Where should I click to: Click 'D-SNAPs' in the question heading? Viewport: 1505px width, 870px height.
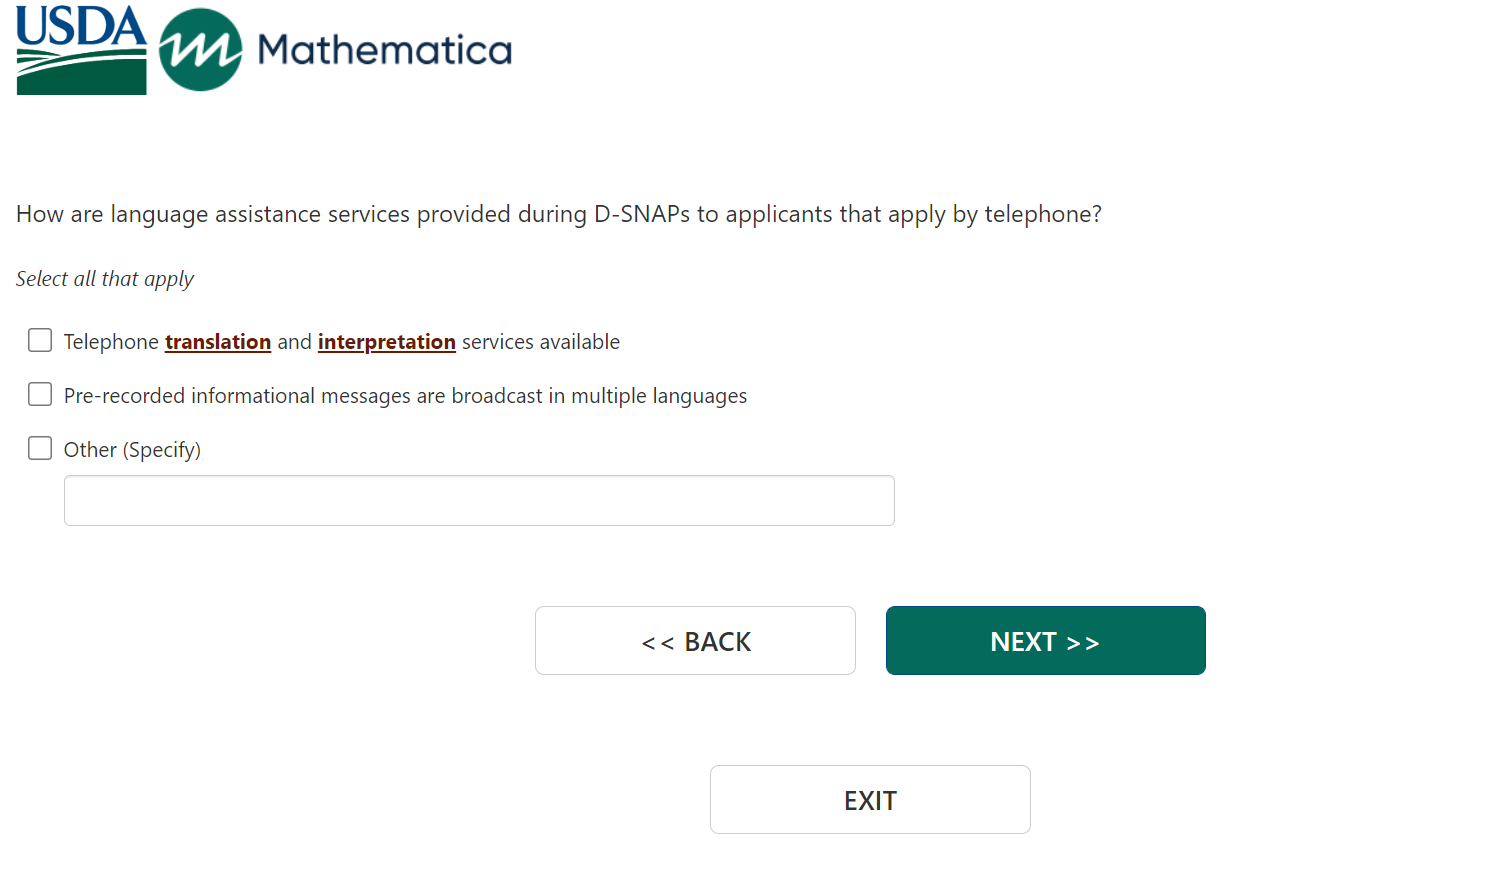click(641, 214)
